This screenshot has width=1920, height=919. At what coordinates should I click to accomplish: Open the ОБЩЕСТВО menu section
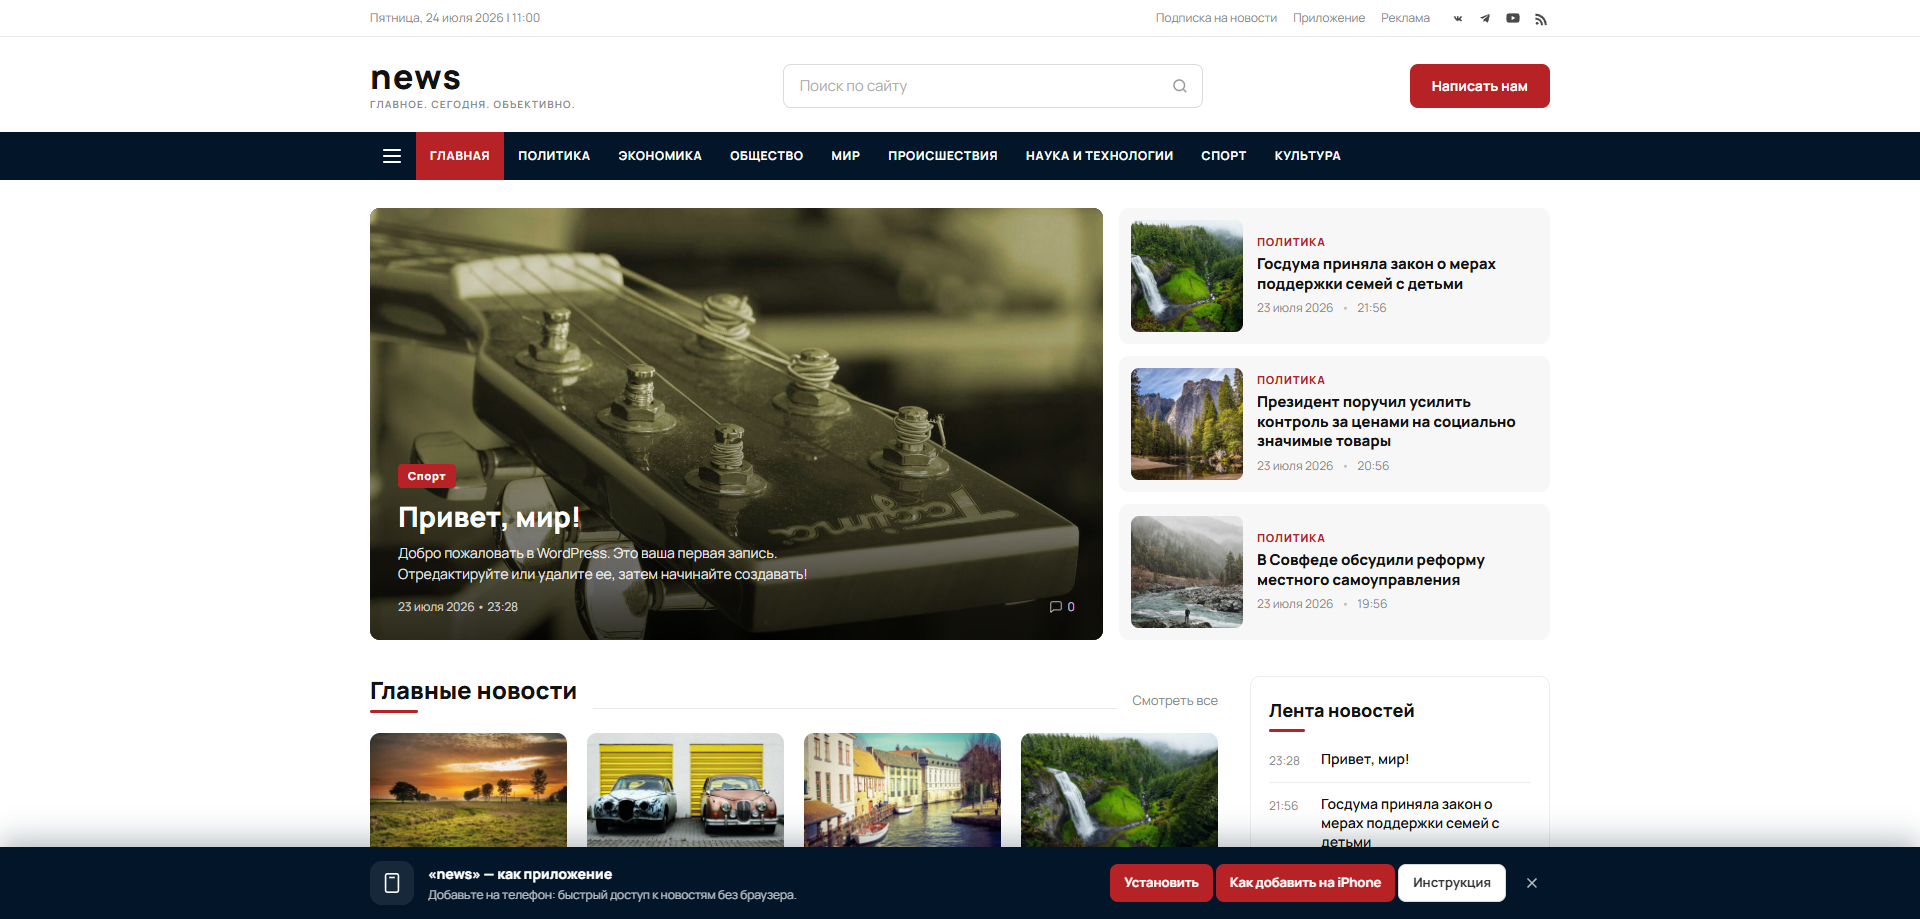point(767,156)
